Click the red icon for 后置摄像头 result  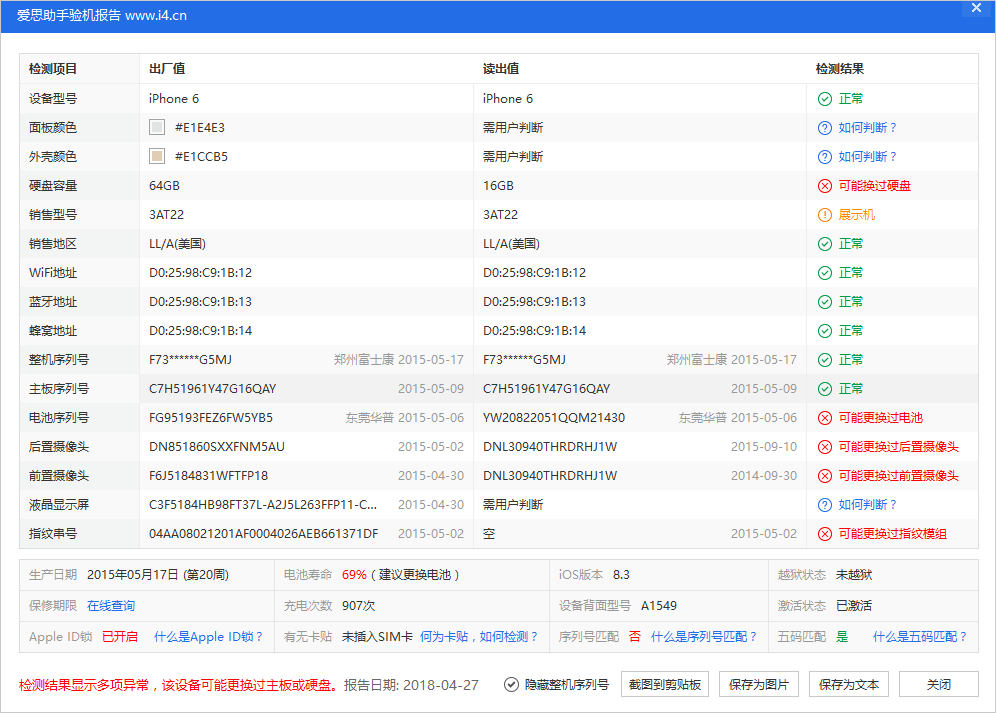824,446
